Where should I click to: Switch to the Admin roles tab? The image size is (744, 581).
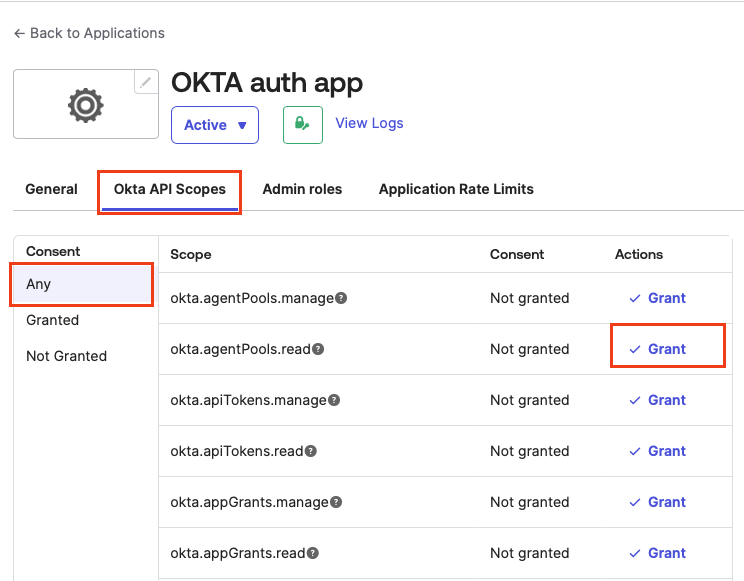point(302,189)
